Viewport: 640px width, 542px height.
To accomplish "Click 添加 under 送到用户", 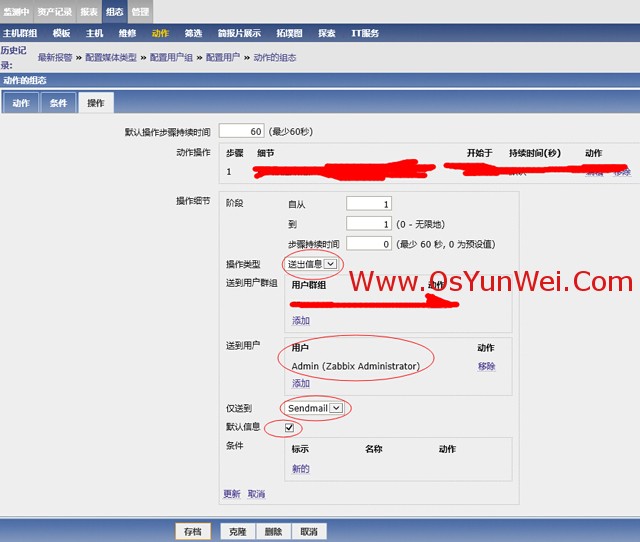I will point(301,383).
